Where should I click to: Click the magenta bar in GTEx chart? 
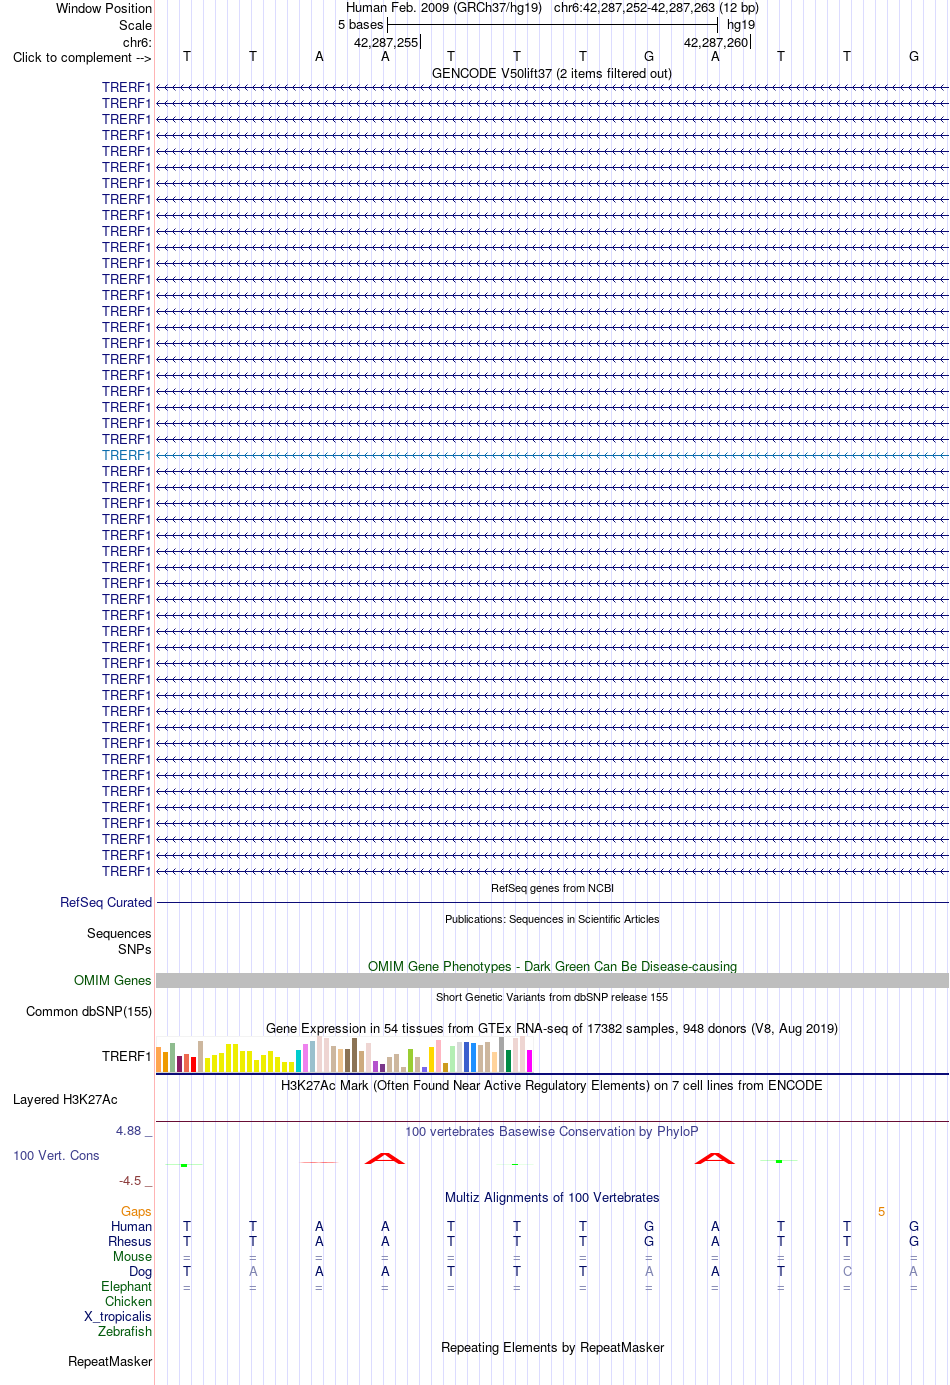click(530, 1061)
